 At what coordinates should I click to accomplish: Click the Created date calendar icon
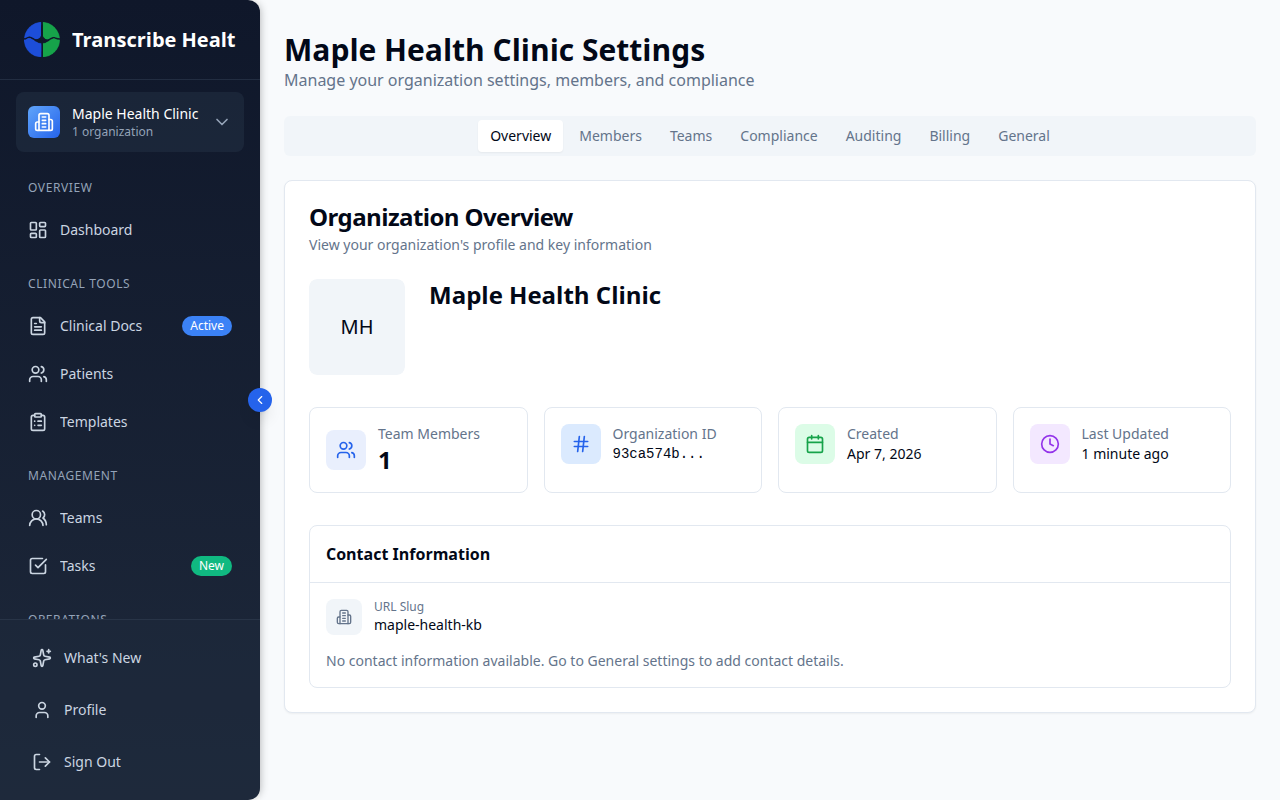coord(814,443)
